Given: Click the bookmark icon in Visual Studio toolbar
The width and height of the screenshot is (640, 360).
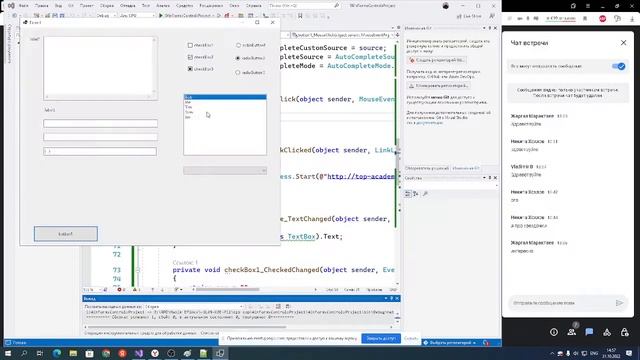Looking at the screenshot, I should 300,16.
